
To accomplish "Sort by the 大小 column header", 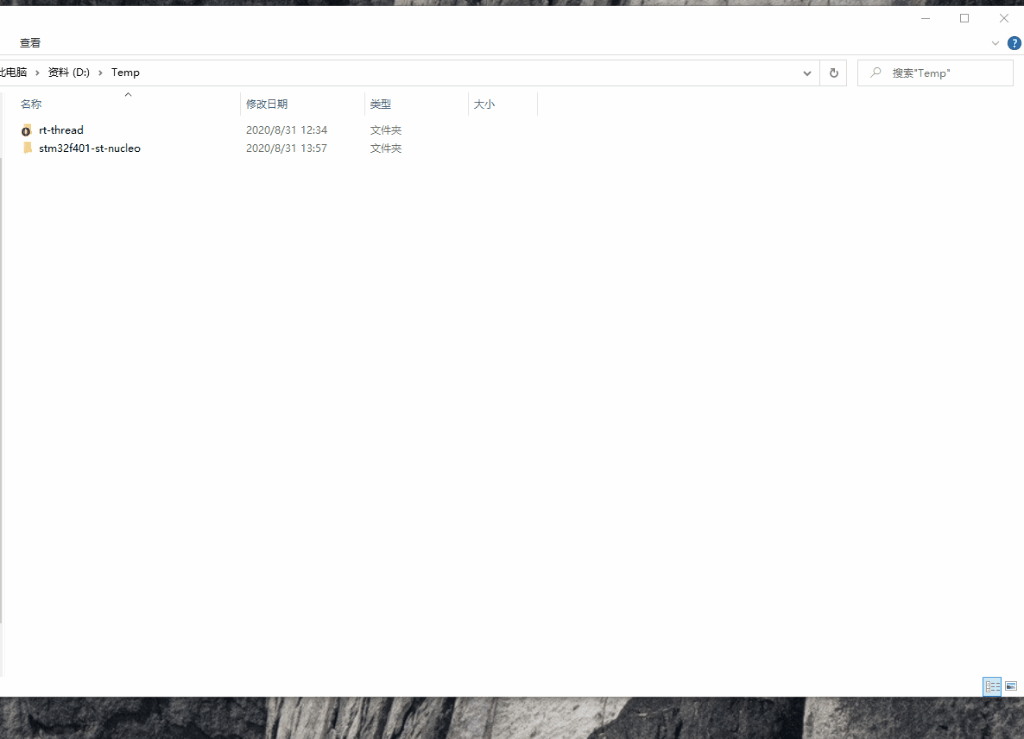I will point(484,104).
